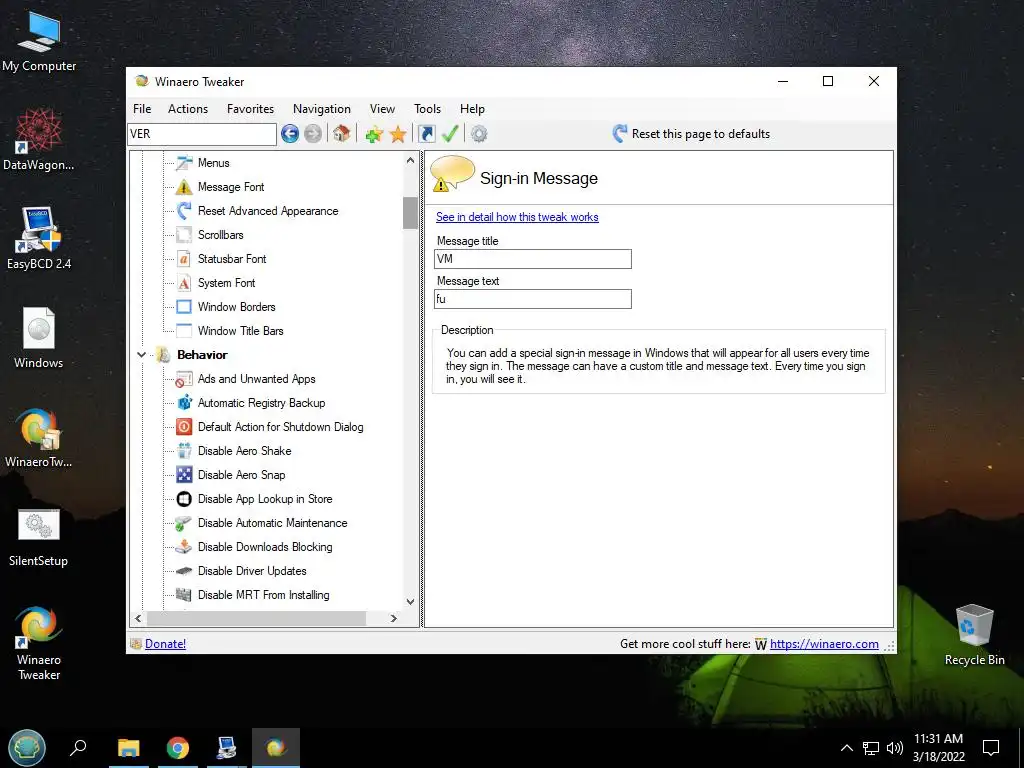Viewport: 1024px width, 768px height.
Task: Click the Disable Aero Snap icon
Action: (x=184, y=475)
